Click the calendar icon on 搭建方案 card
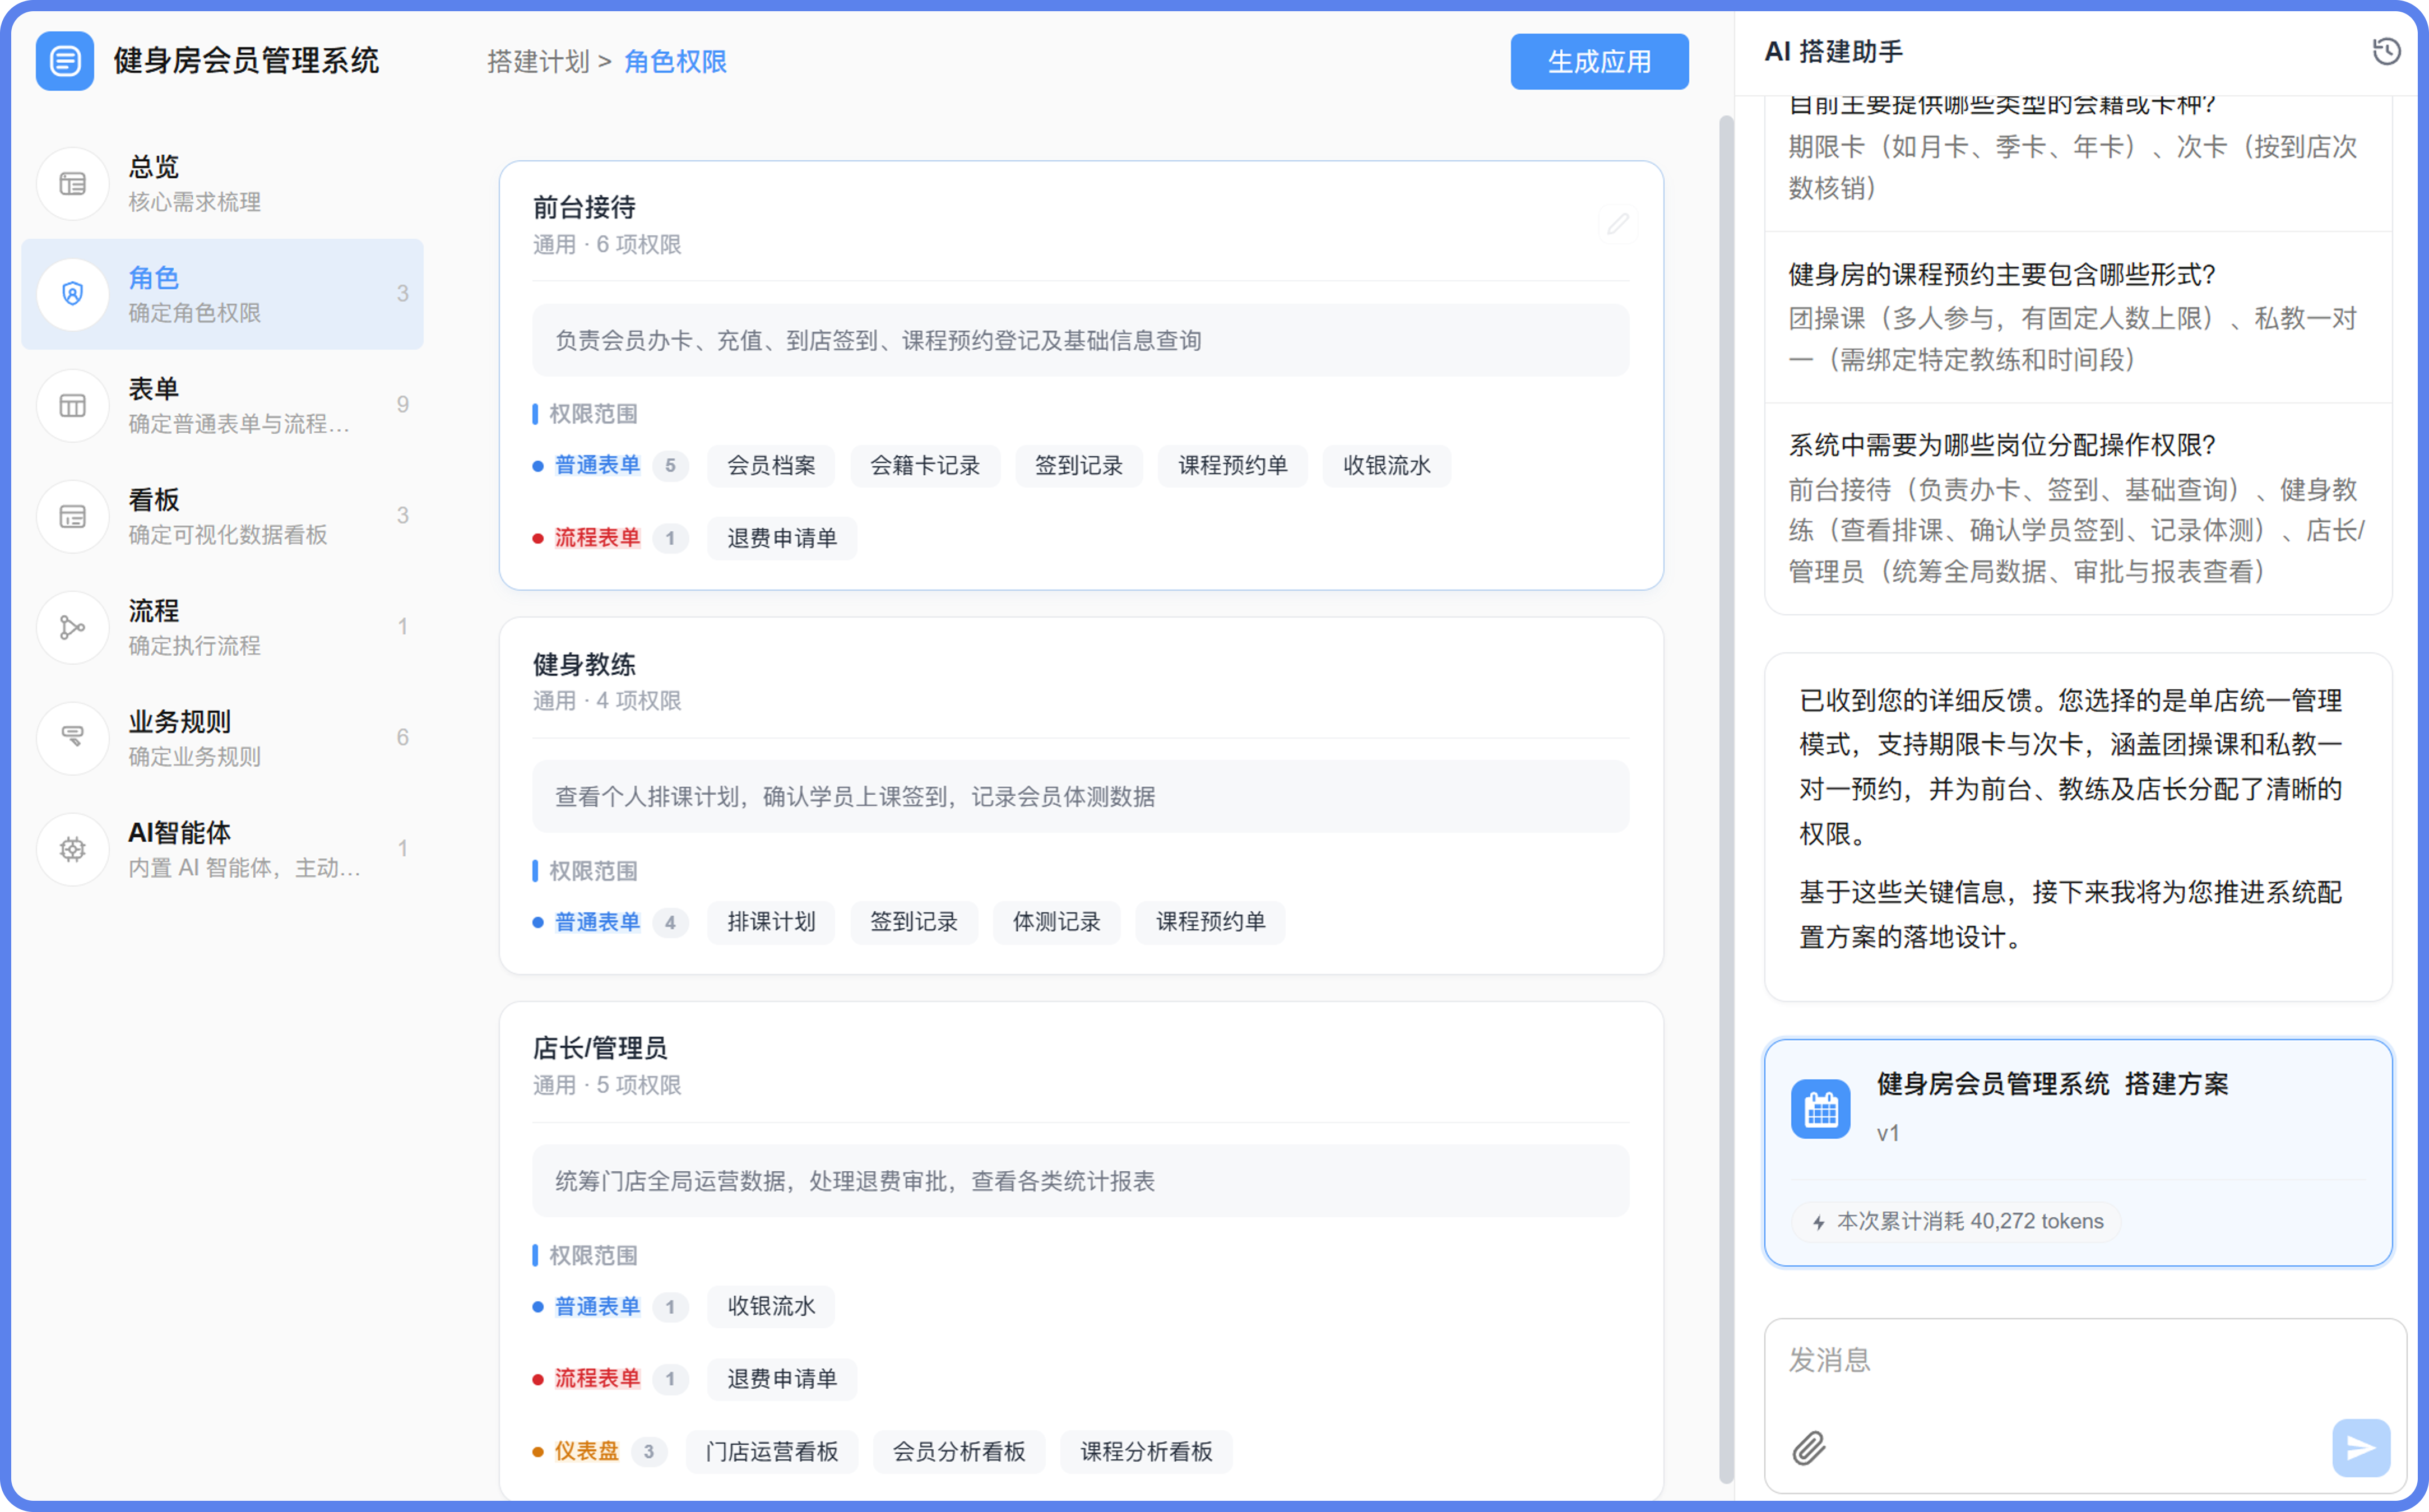2429x1512 pixels. [1821, 1108]
